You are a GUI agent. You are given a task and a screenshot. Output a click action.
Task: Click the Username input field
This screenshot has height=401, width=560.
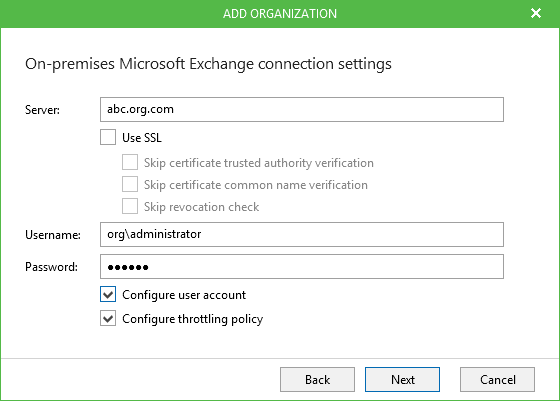click(x=302, y=235)
